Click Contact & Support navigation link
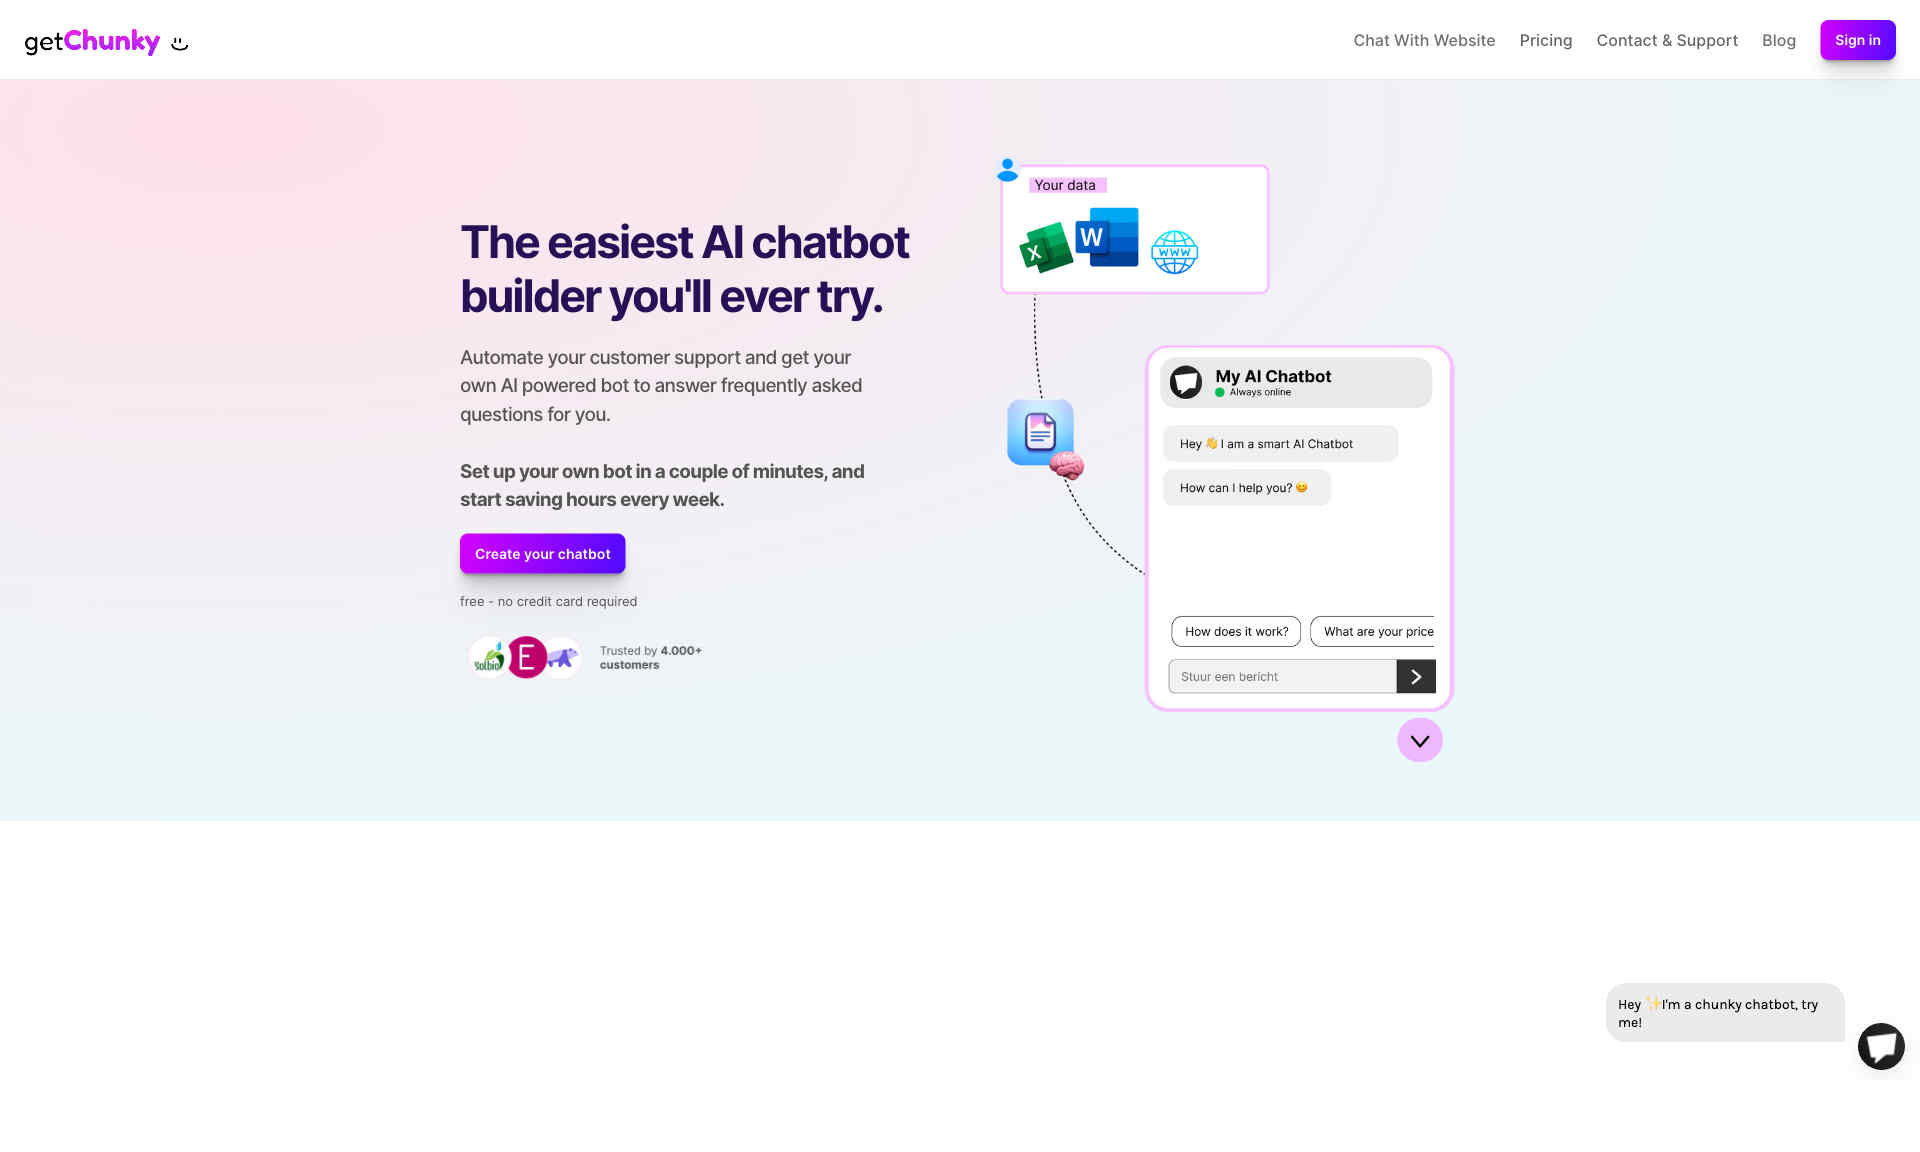 pos(1666,40)
